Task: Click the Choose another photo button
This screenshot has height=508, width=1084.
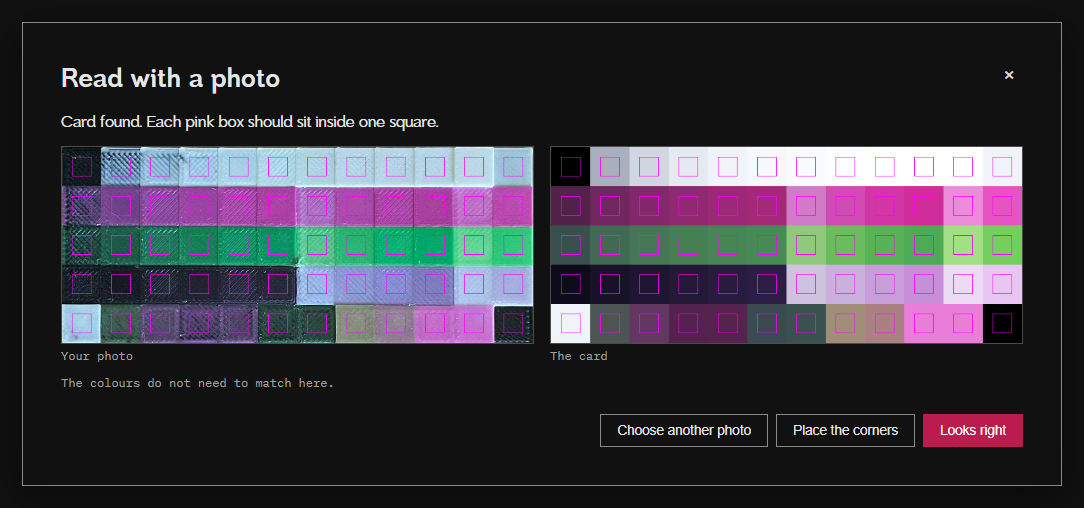Action: (684, 431)
